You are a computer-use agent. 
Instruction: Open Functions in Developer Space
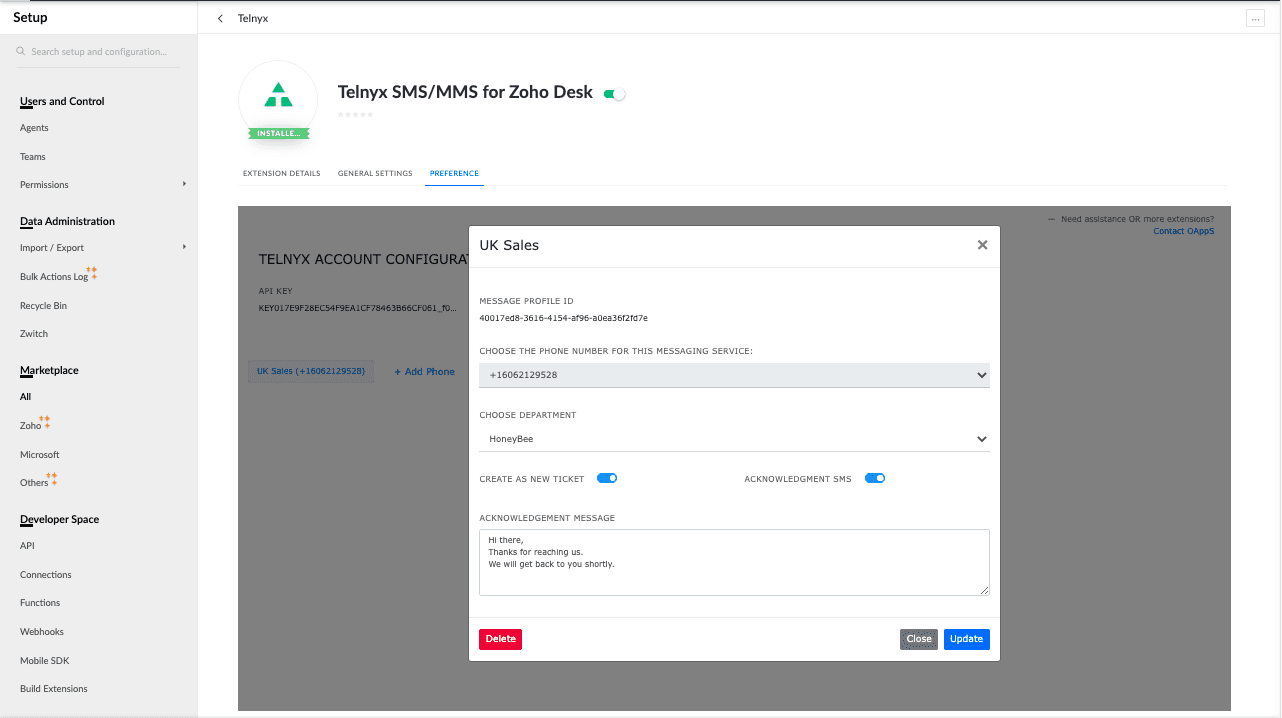click(40, 603)
